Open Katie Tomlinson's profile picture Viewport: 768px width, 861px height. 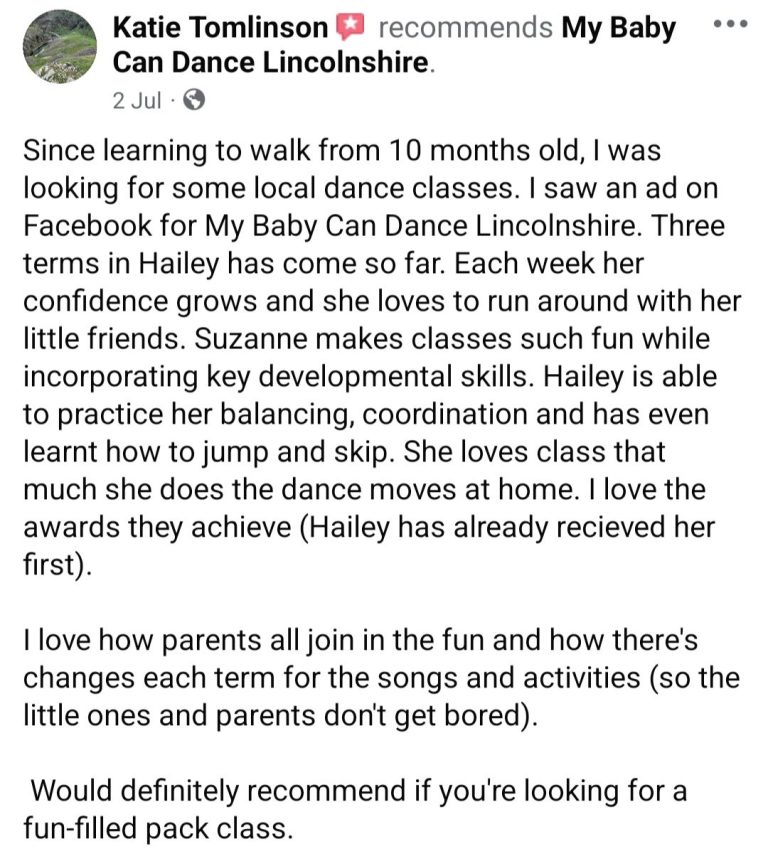[x=59, y=47]
